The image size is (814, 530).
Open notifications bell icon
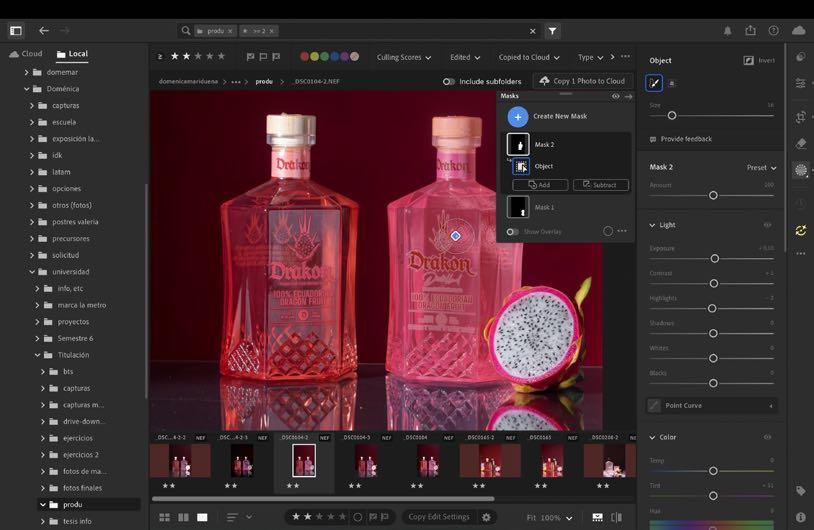click(727, 31)
